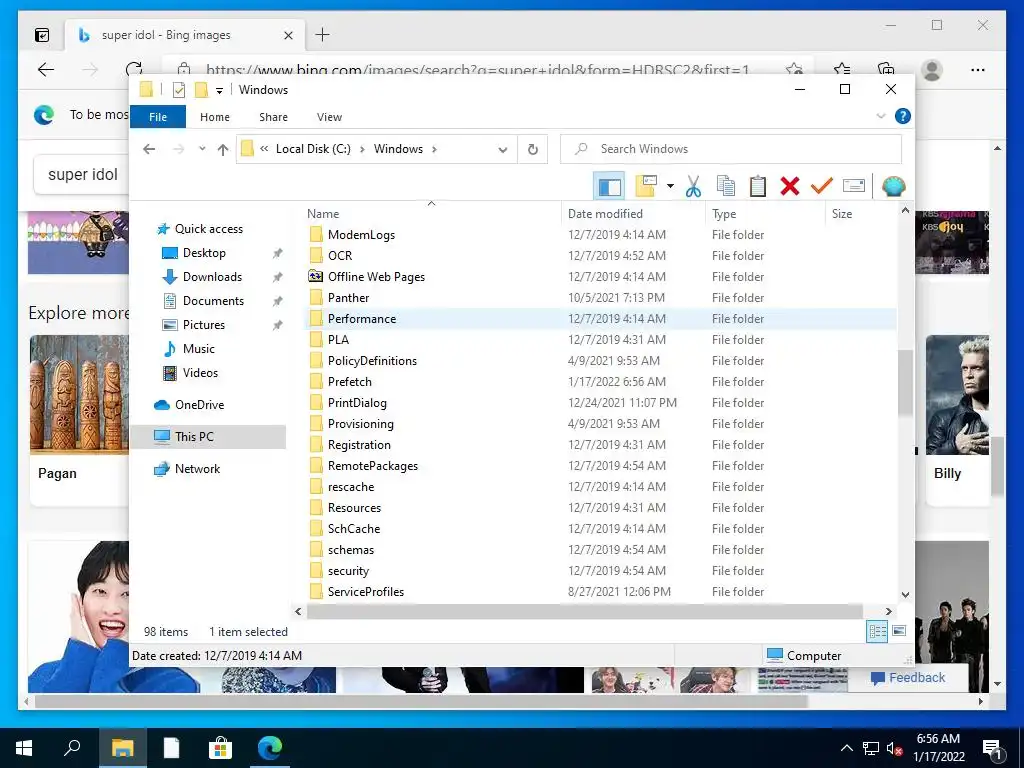This screenshot has height=768, width=1024.
Task: Sort by Date modified column header
Action: pos(632,214)
